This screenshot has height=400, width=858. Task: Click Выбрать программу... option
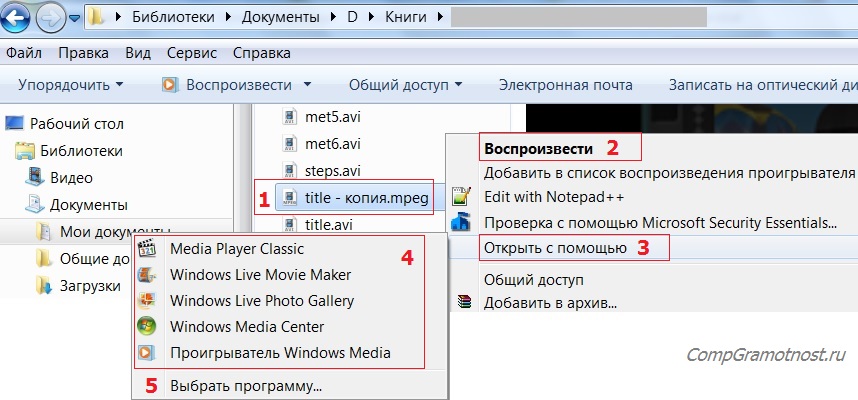[246, 385]
